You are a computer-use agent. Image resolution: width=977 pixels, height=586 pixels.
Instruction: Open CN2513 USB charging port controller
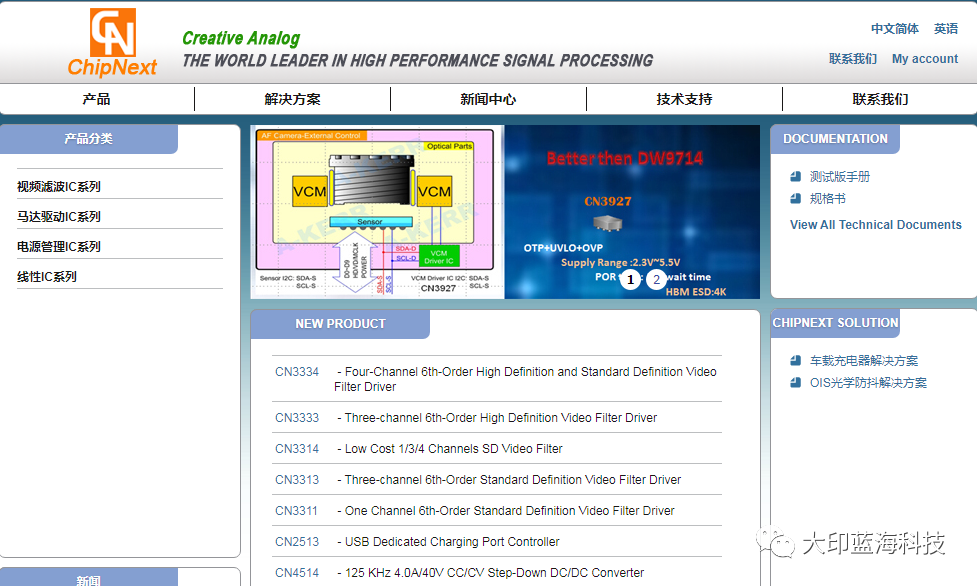(x=297, y=542)
